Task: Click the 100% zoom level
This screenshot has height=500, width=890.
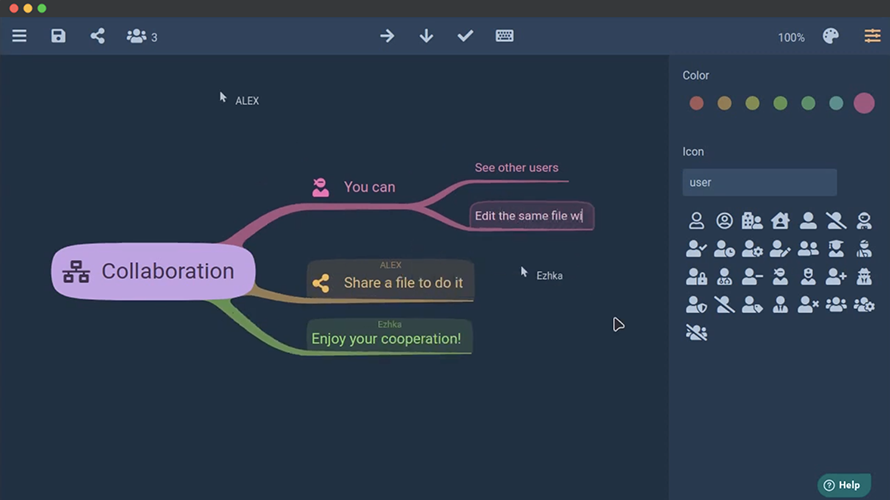Action: [791, 37]
